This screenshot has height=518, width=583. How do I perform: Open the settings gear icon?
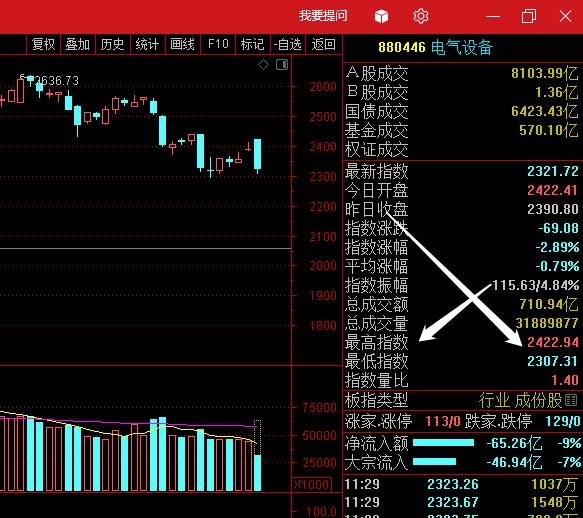click(421, 16)
